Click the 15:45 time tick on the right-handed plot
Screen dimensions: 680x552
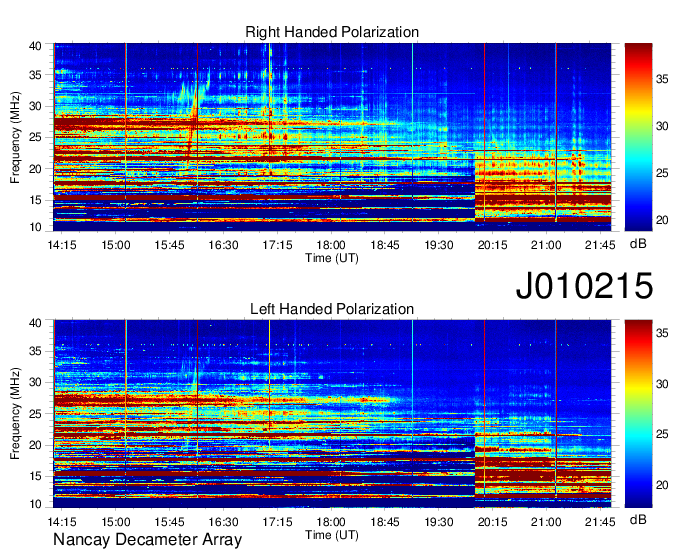pyautogui.click(x=170, y=245)
